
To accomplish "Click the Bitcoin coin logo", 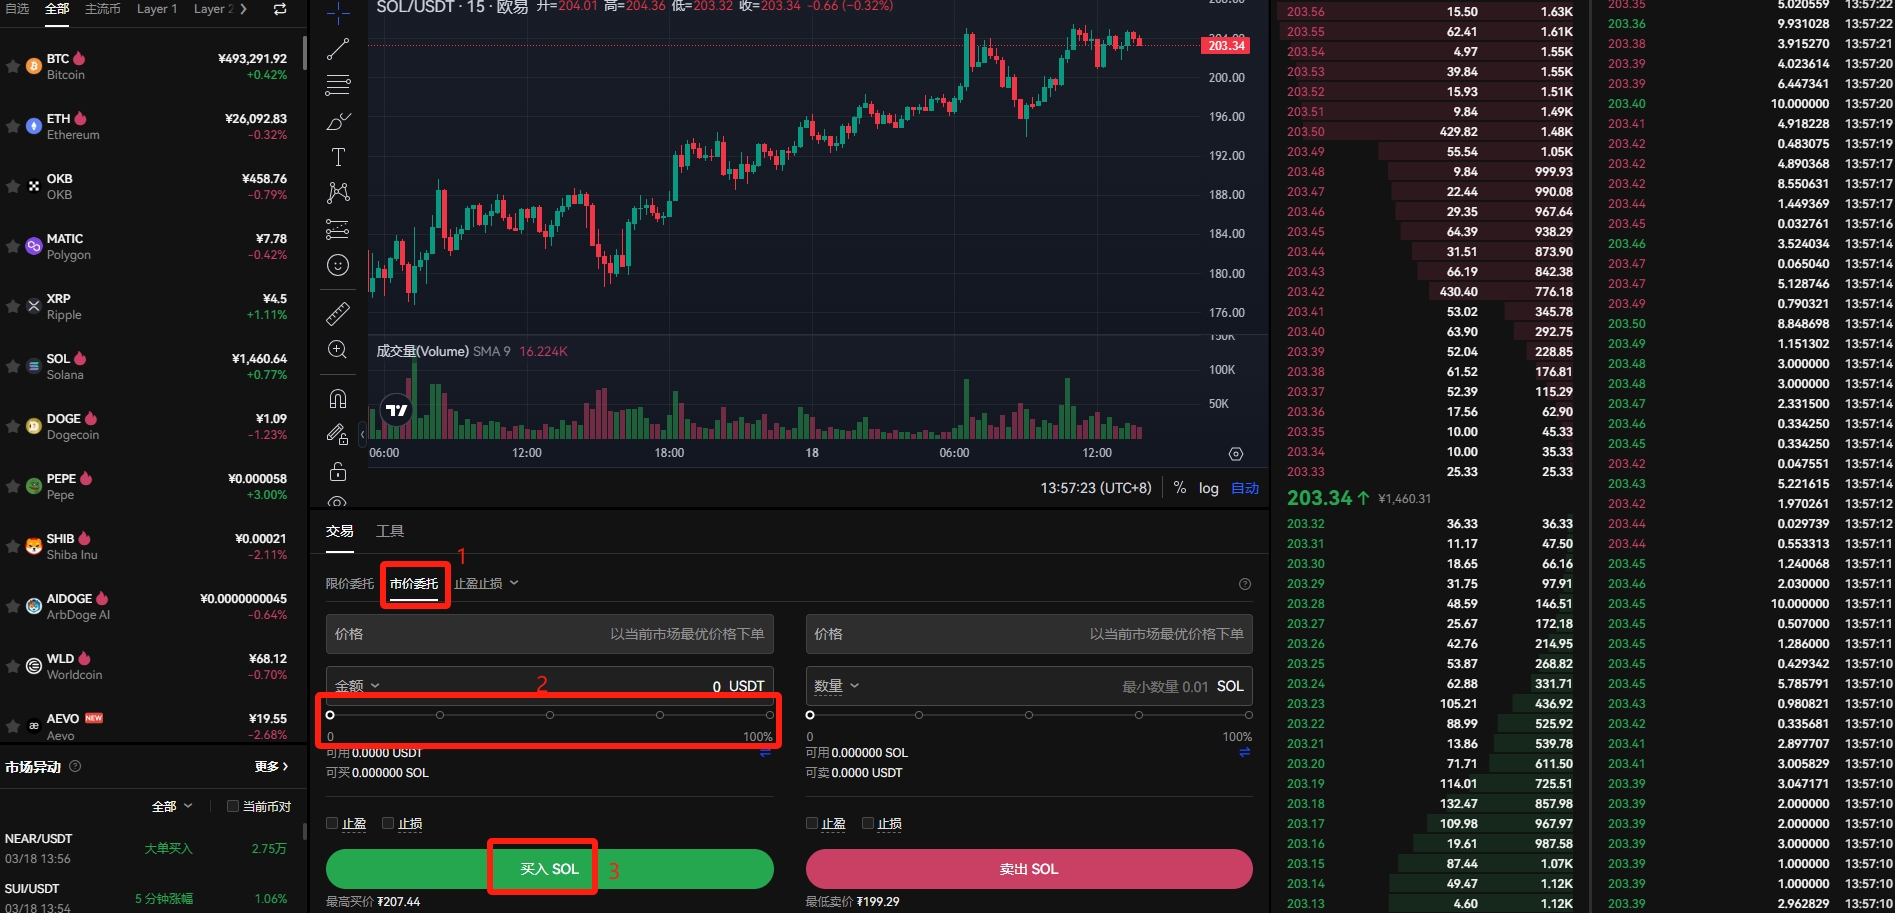I will (33, 66).
